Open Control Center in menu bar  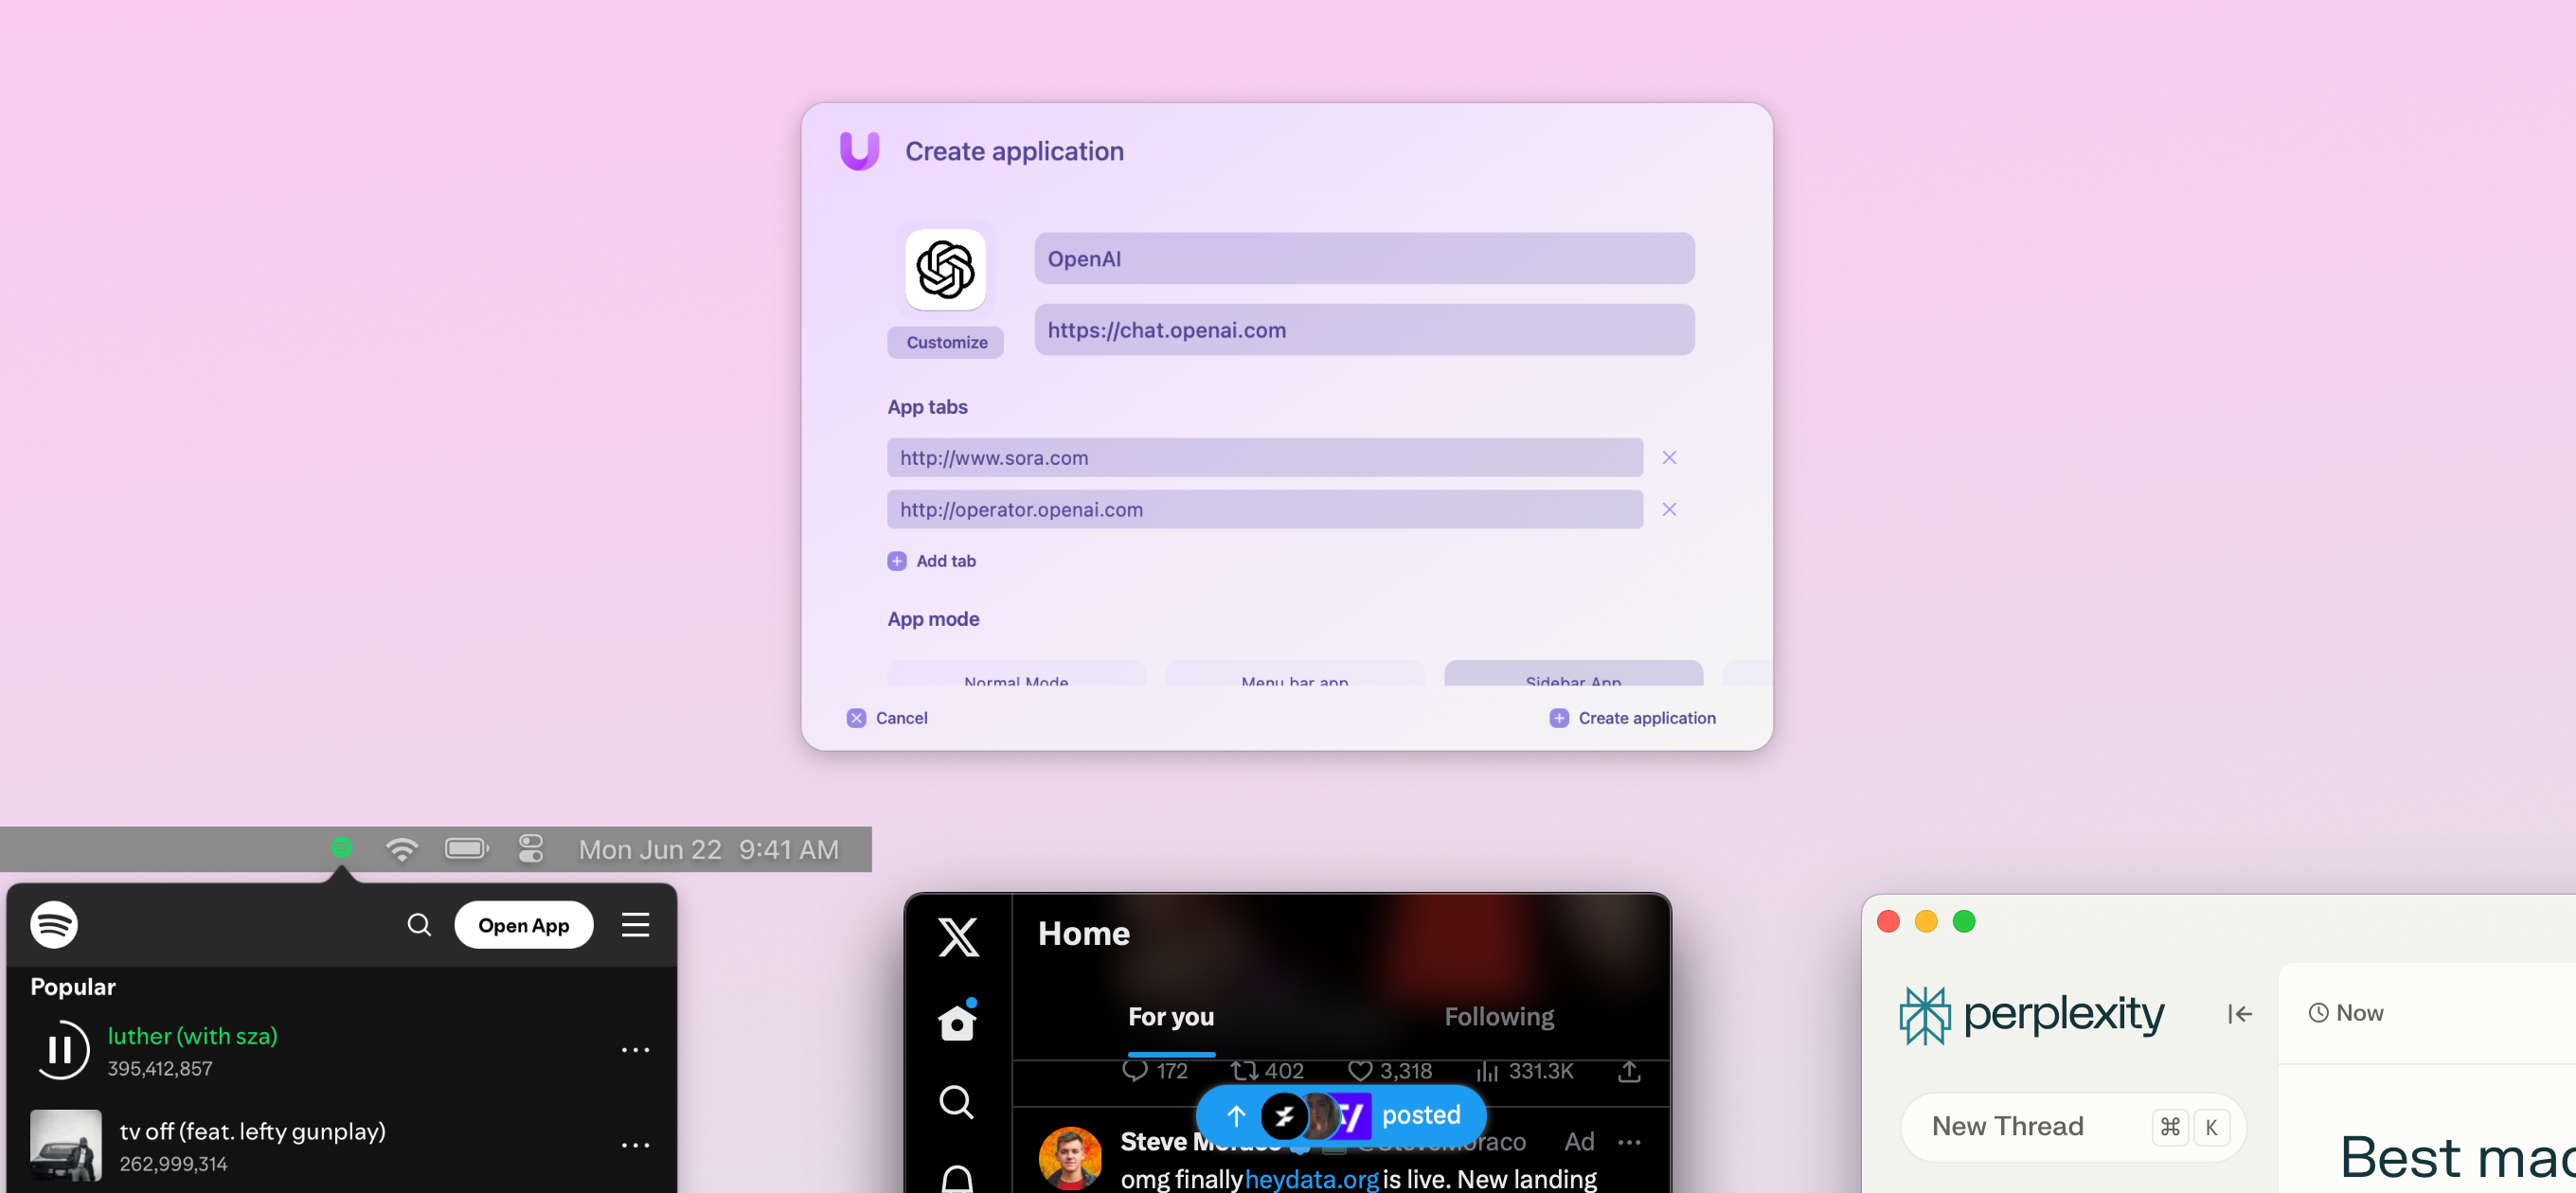531,849
